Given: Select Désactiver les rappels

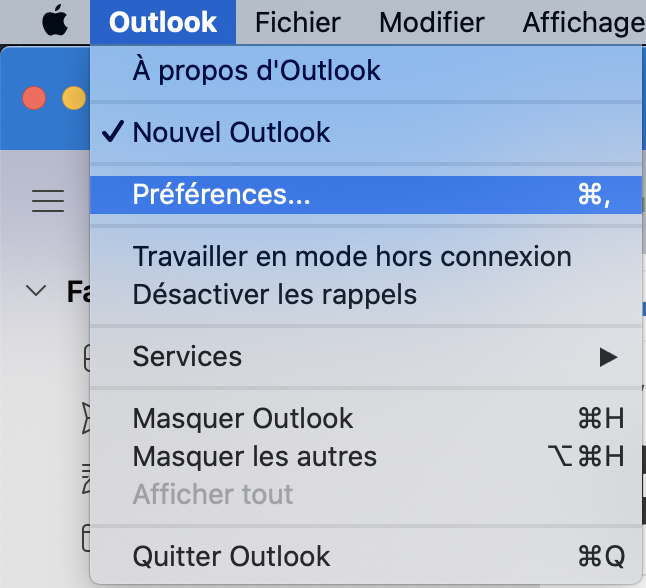Looking at the screenshot, I should tap(275, 295).
